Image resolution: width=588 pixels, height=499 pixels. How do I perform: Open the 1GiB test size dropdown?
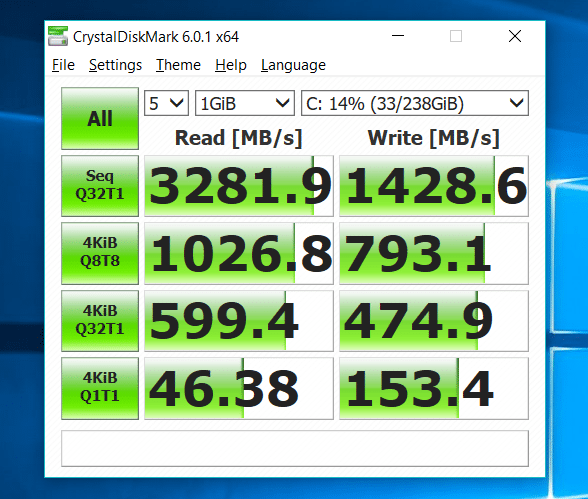[x=245, y=103]
